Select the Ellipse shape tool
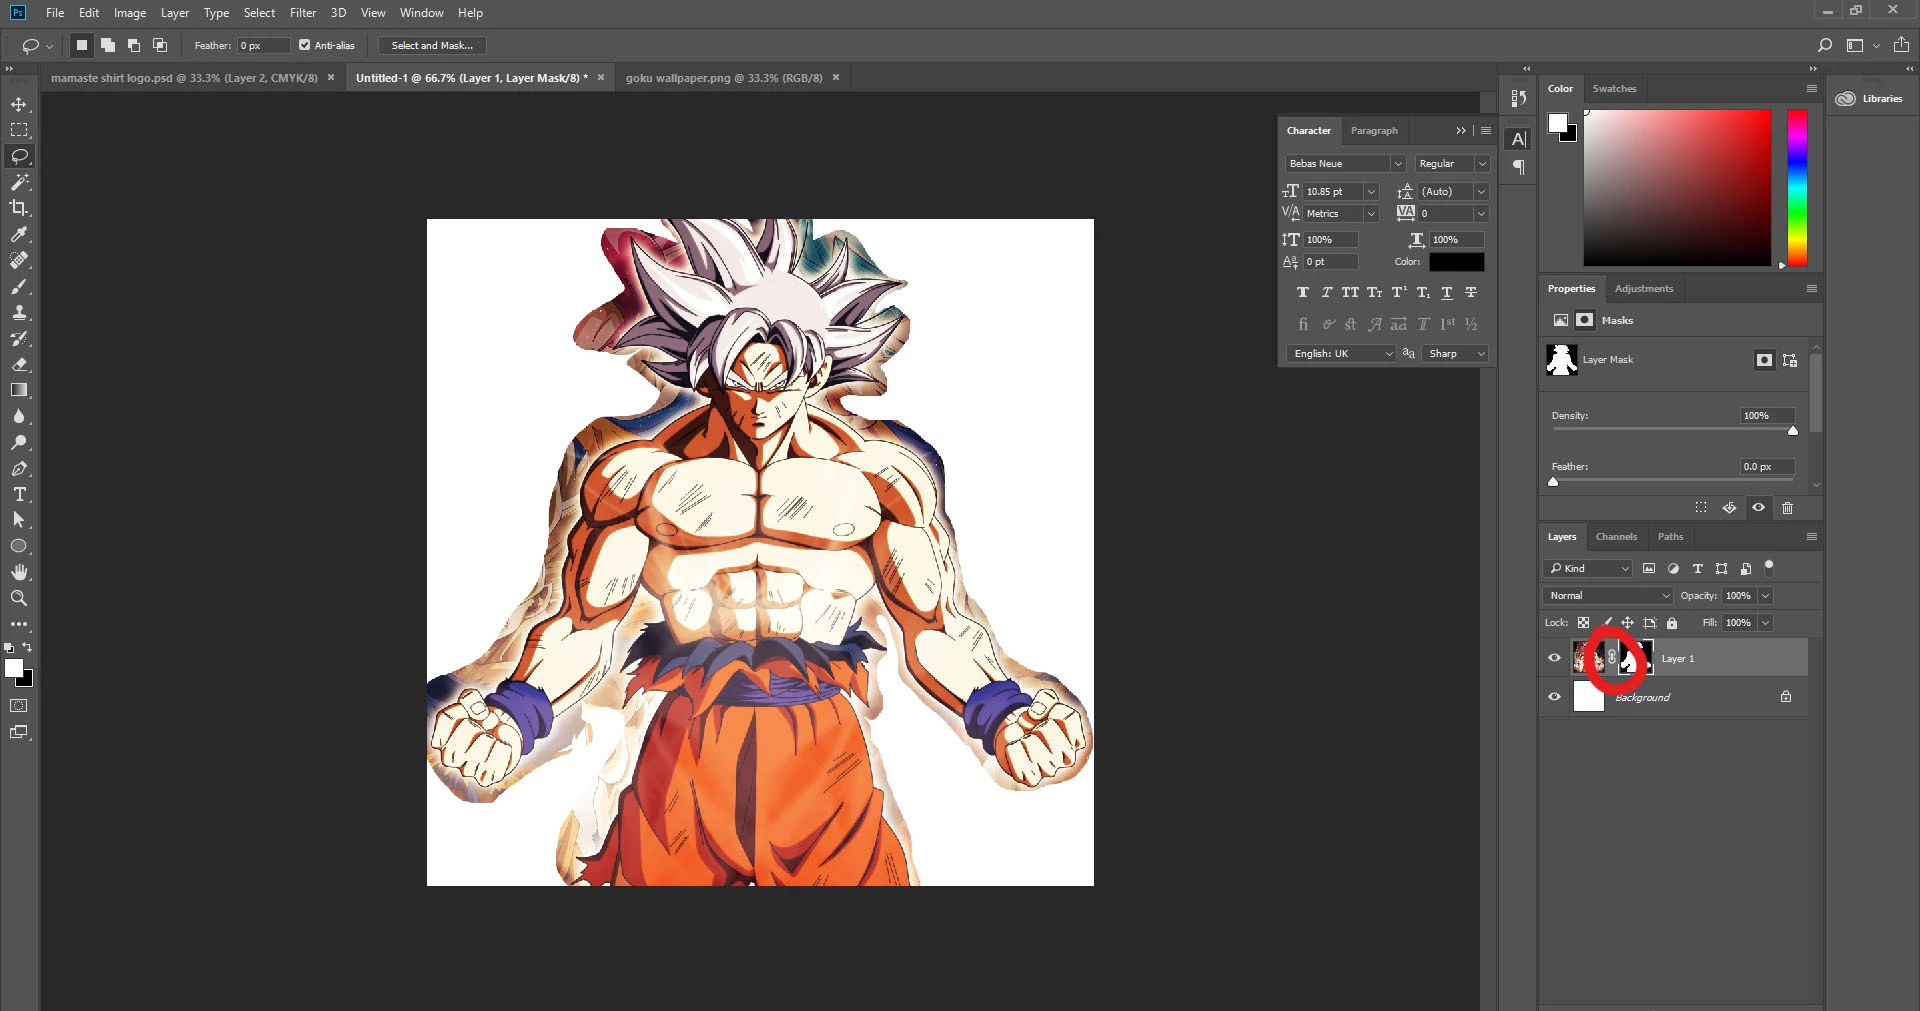This screenshot has width=1920, height=1011. point(19,546)
